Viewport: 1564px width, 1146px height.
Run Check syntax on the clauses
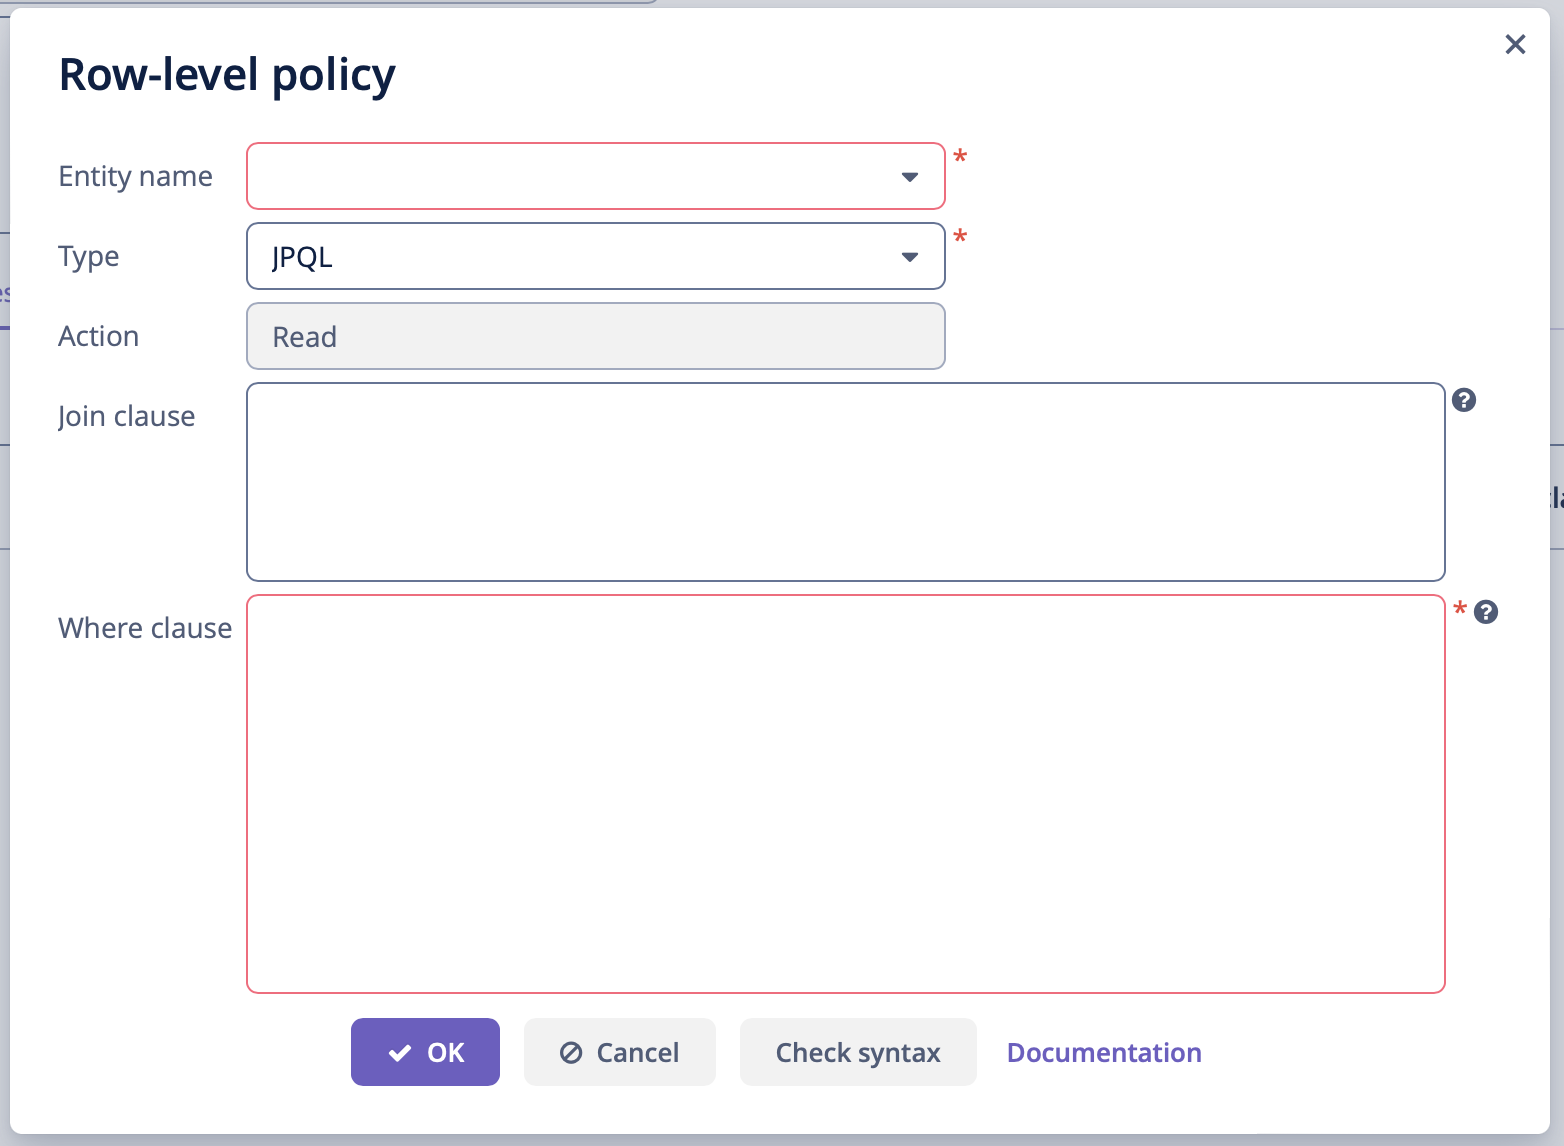858,1052
